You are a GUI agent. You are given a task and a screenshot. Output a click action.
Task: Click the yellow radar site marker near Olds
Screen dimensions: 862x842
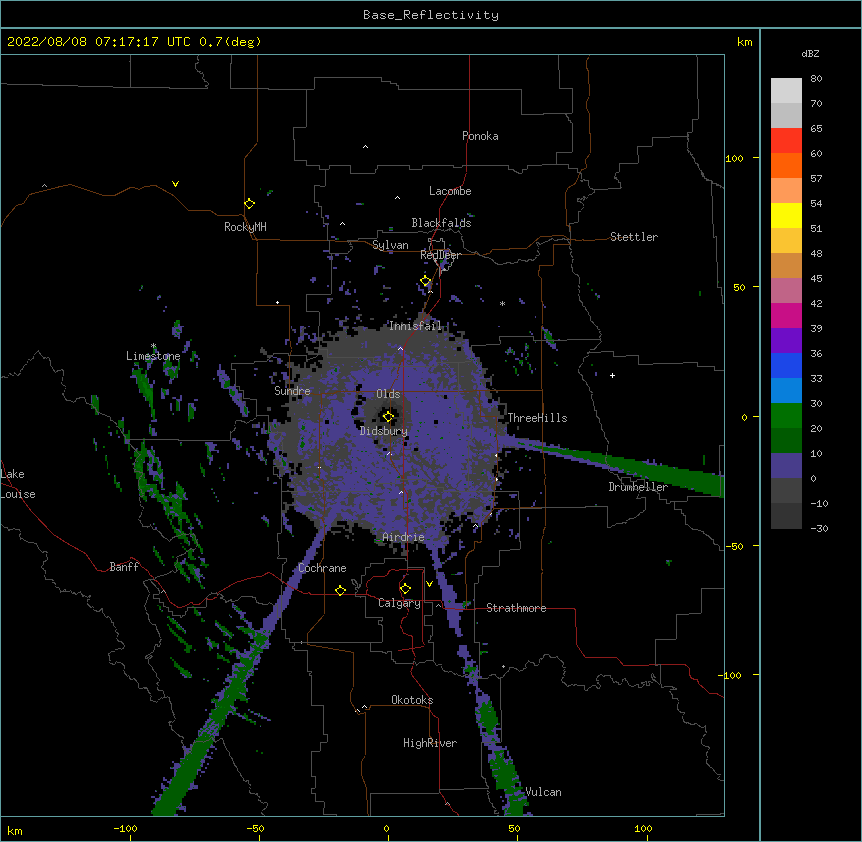[x=388, y=417]
